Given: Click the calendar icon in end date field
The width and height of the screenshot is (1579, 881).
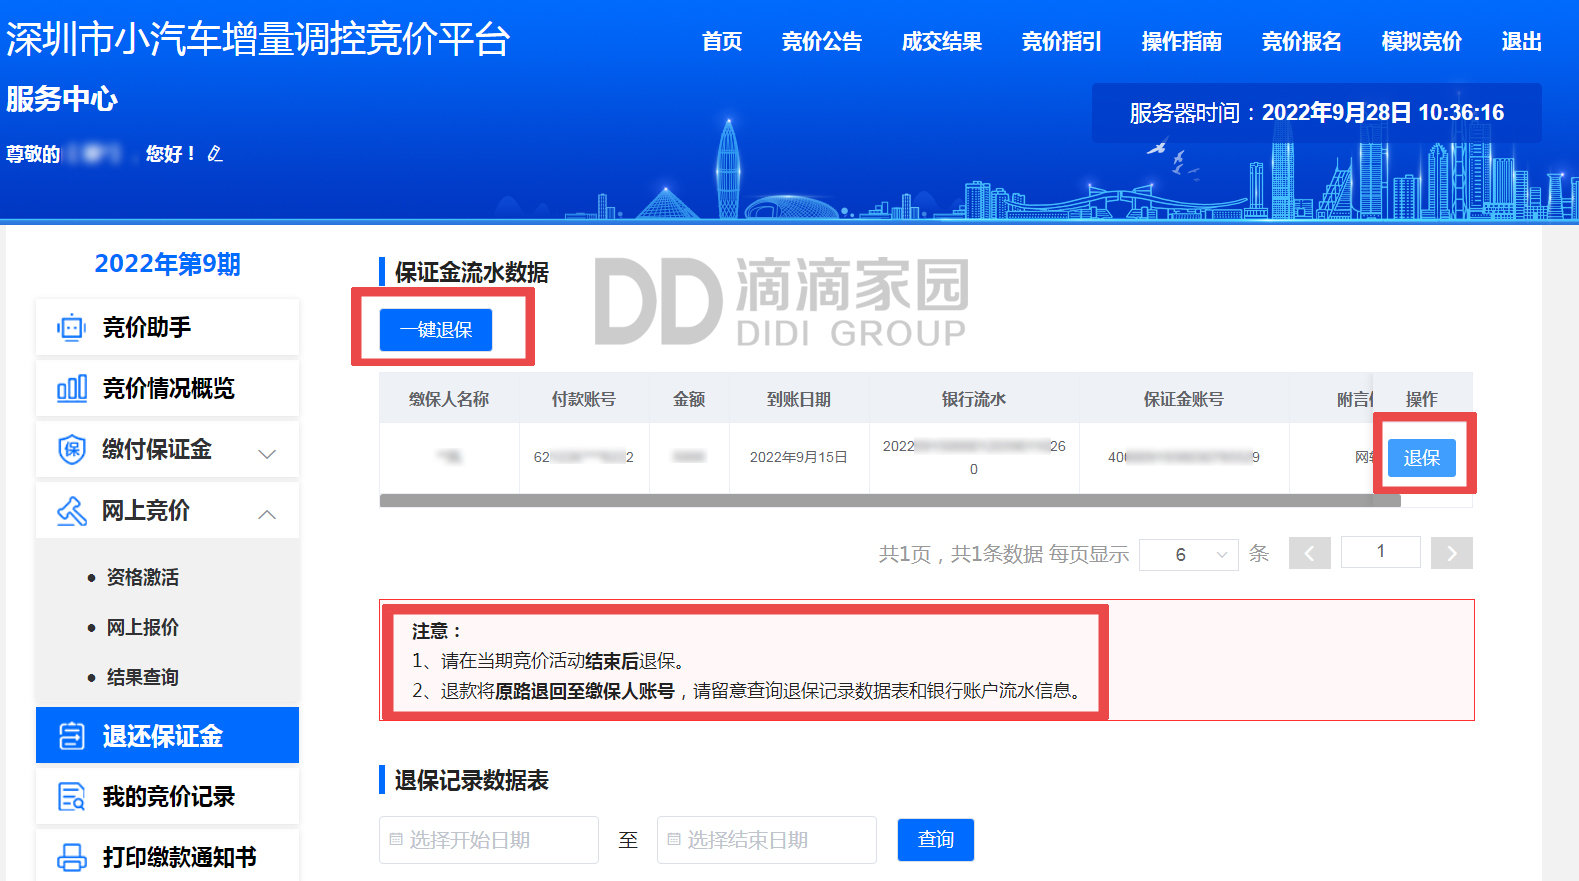Looking at the screenshot, I should pyautogui.click(x=674, y=840).
